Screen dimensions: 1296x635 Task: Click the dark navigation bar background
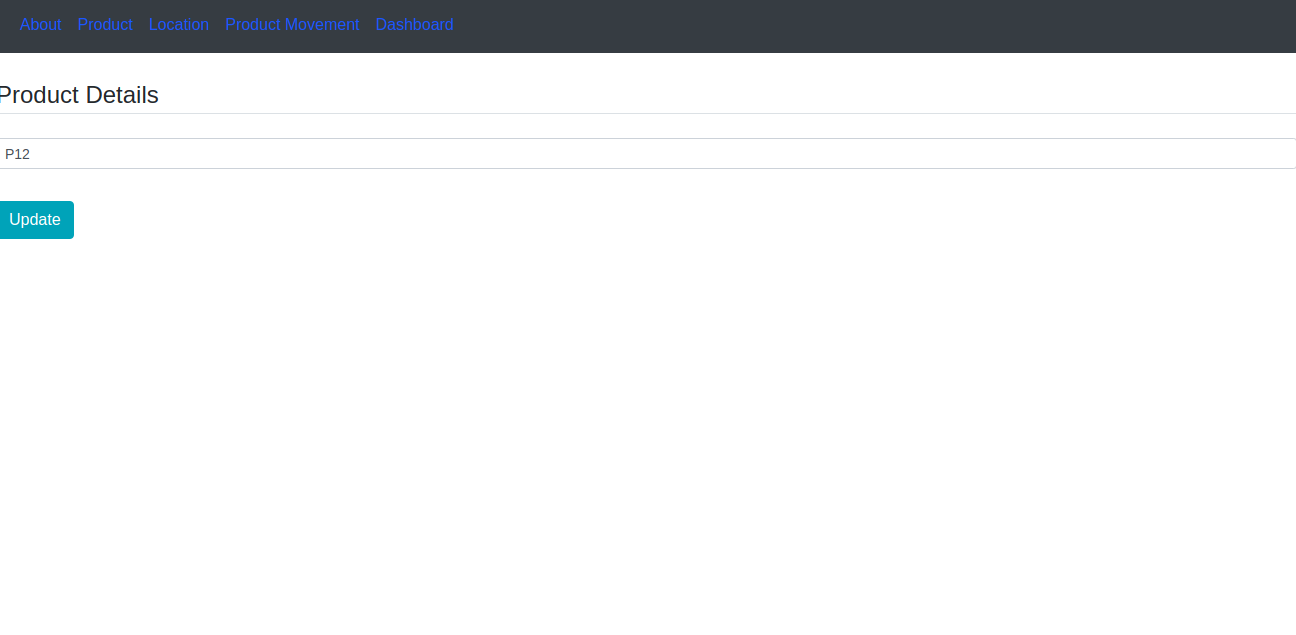(x=800, y=26)
